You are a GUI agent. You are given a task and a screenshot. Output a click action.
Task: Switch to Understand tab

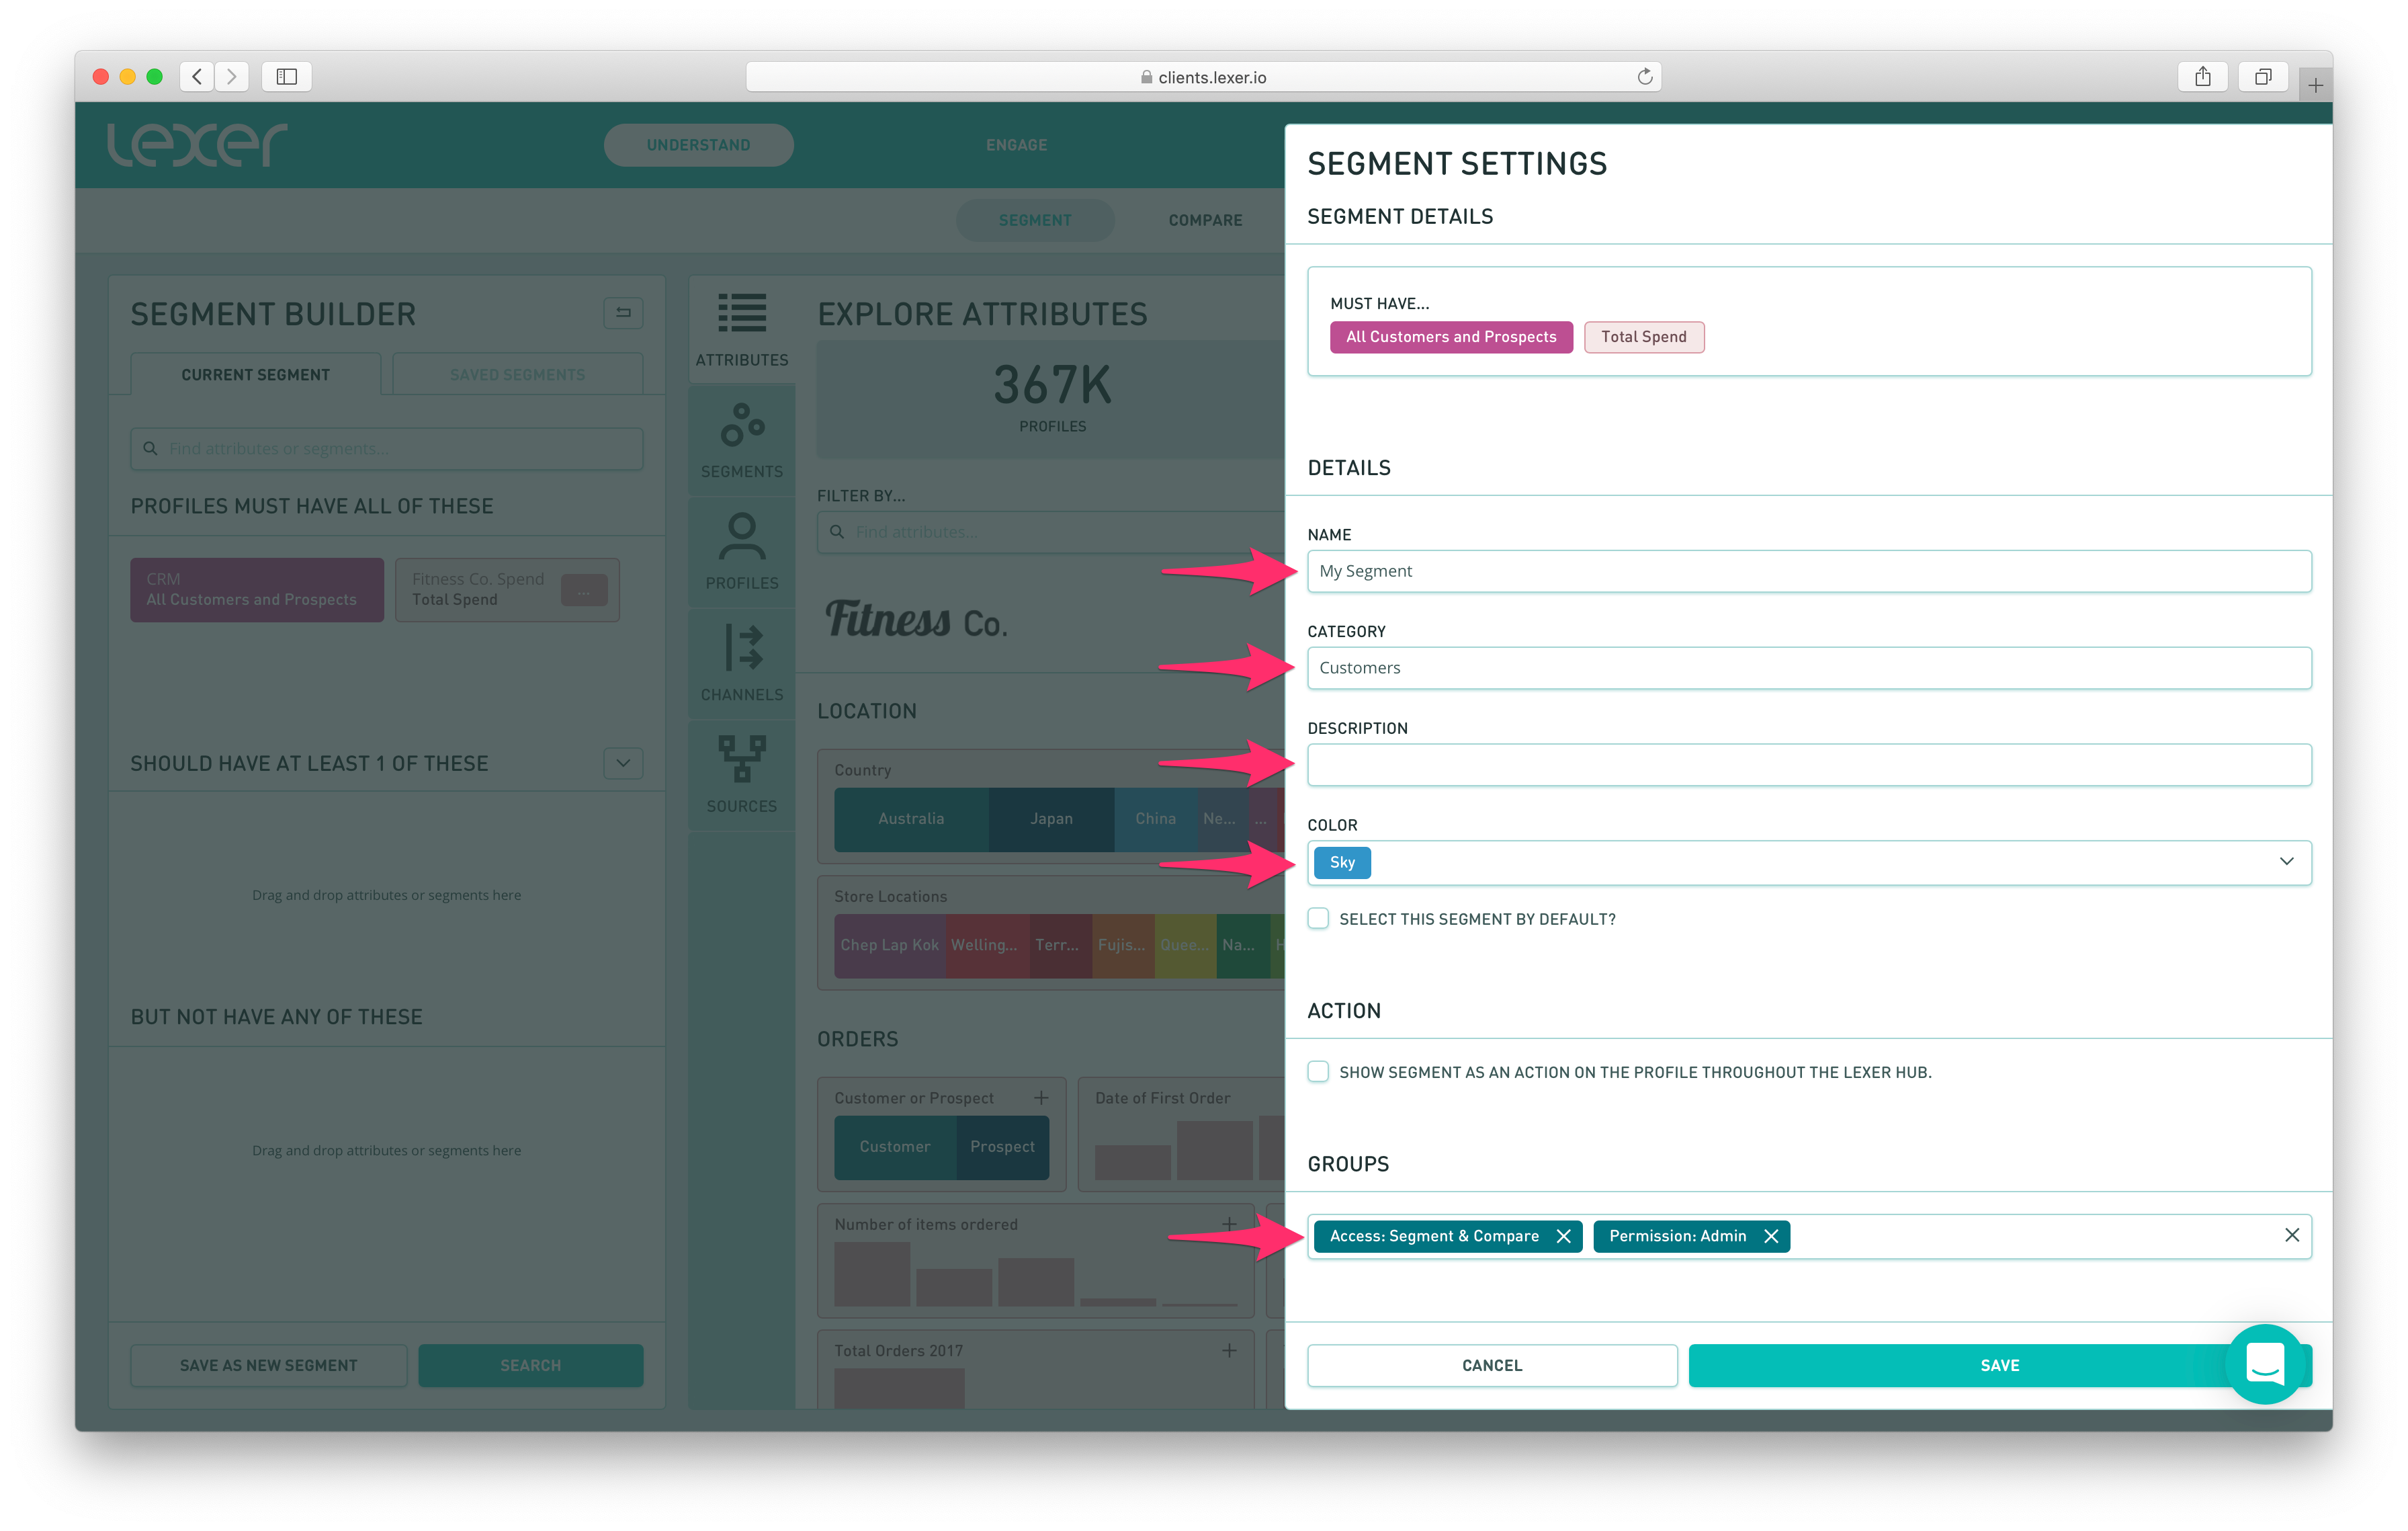point(698,145)
